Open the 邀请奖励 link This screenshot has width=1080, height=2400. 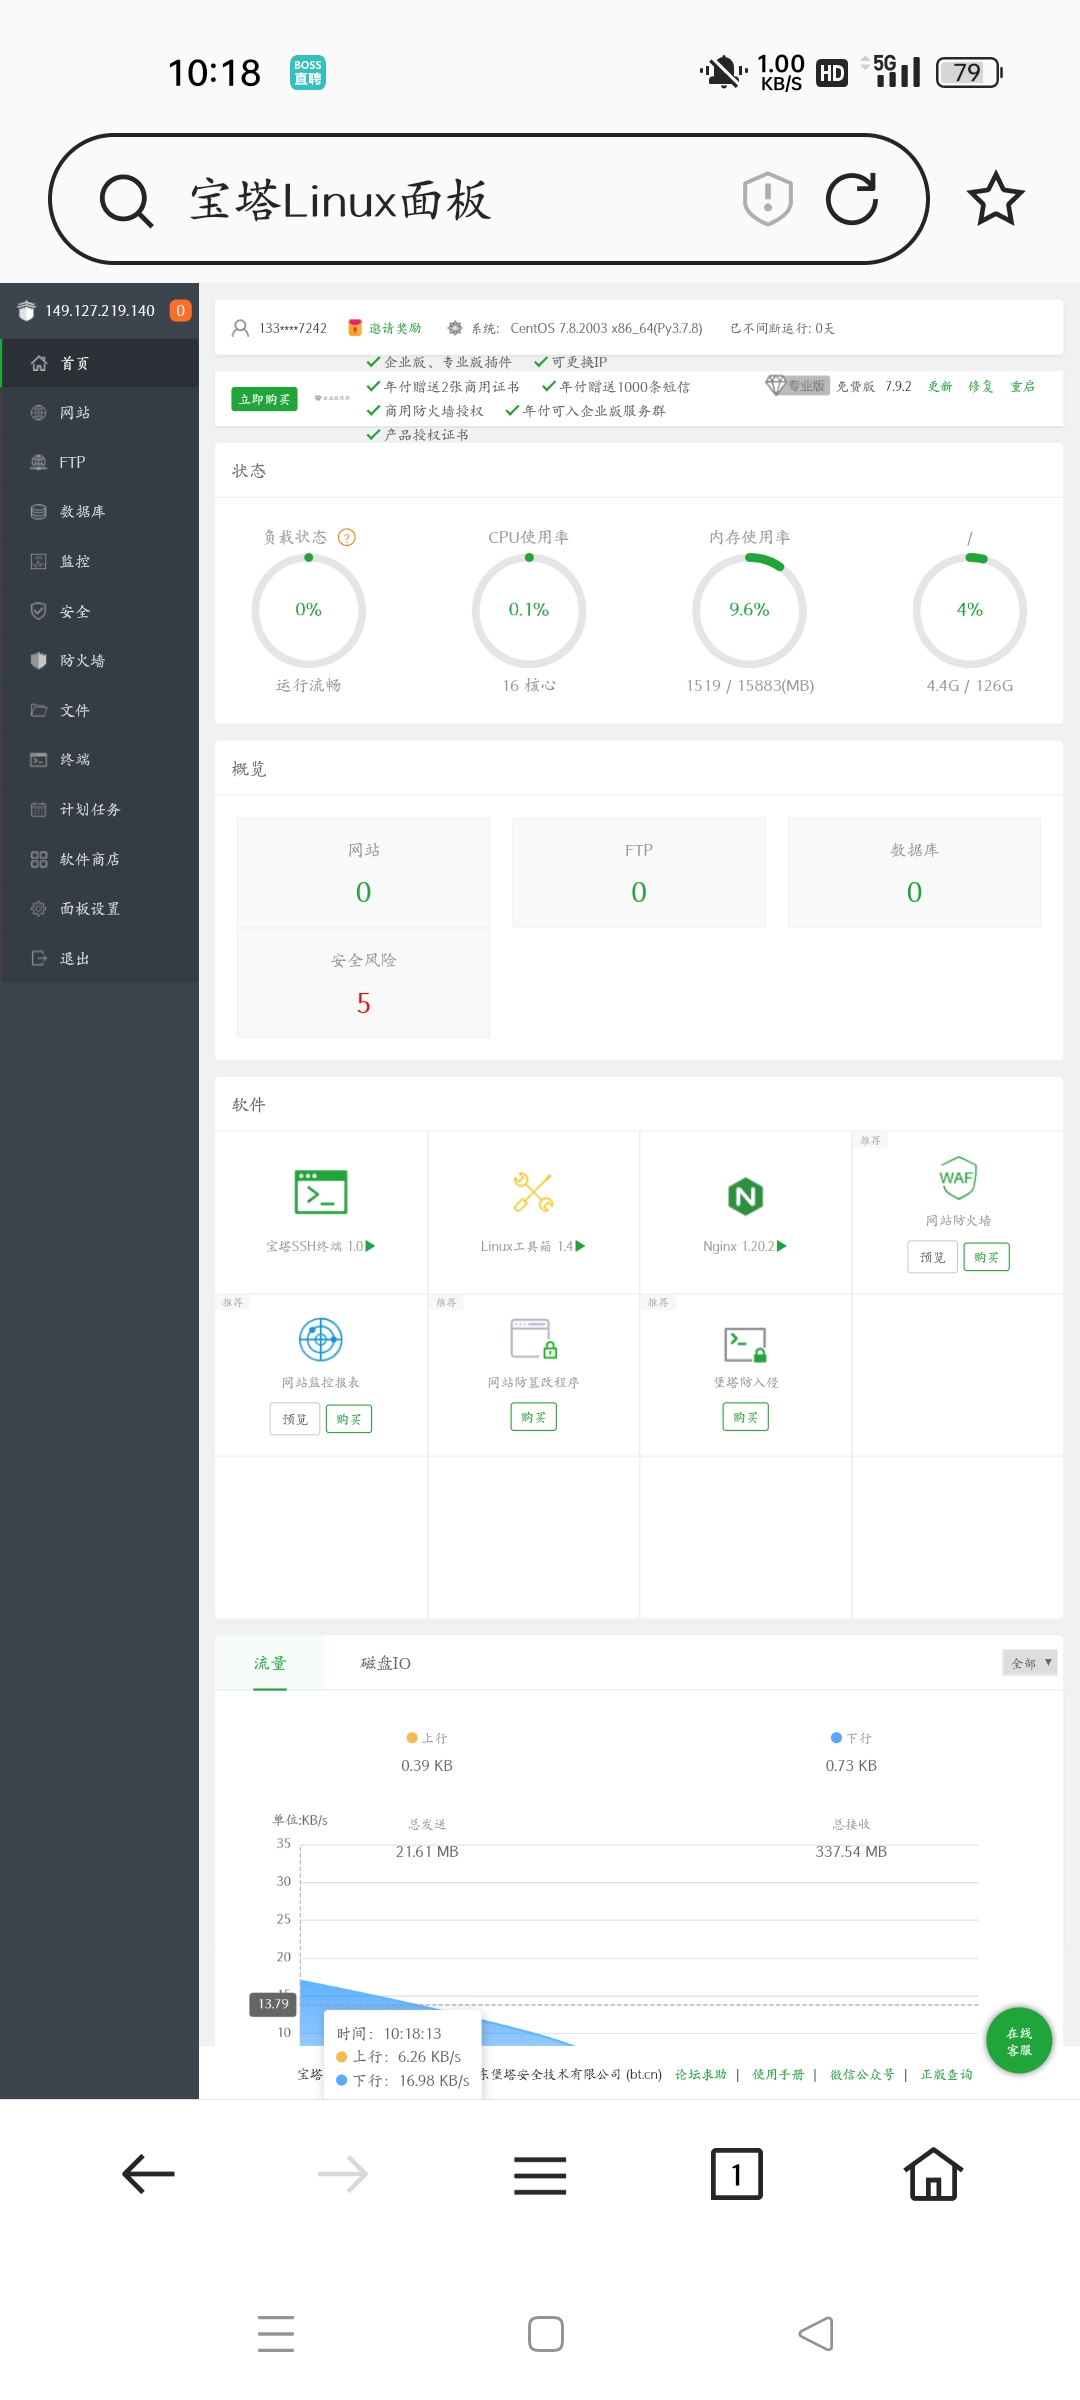(385, 328)
